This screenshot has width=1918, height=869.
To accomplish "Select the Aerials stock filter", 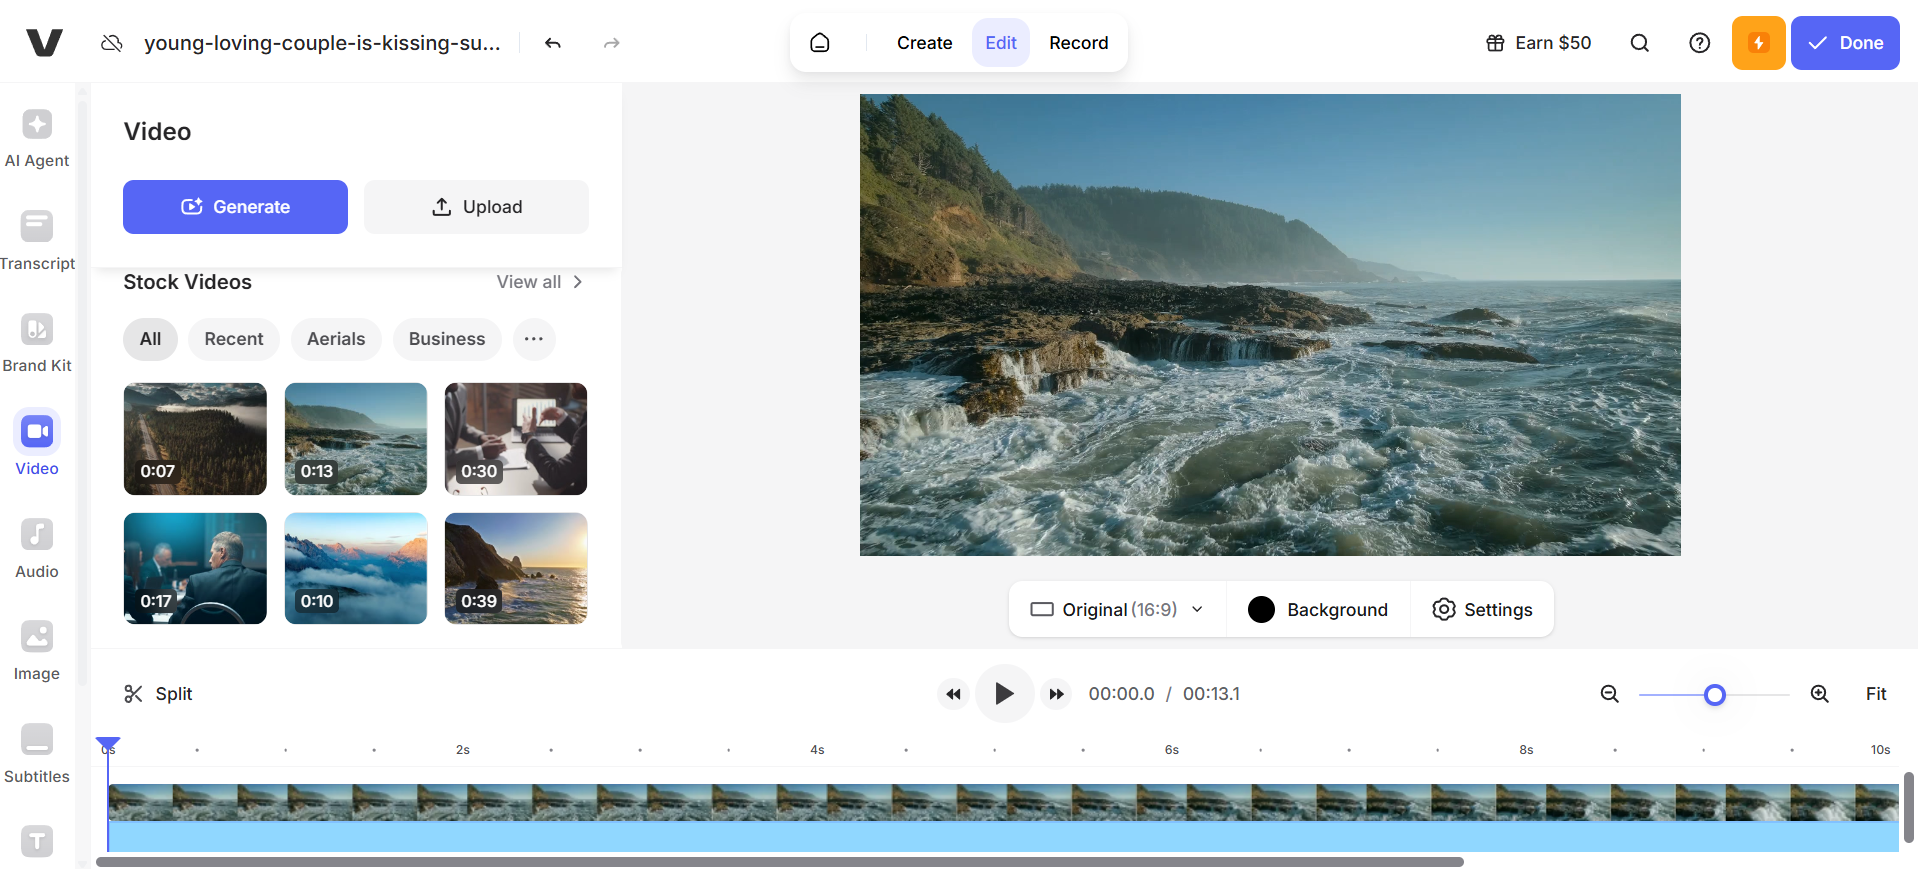I will [x=336, y=339].
